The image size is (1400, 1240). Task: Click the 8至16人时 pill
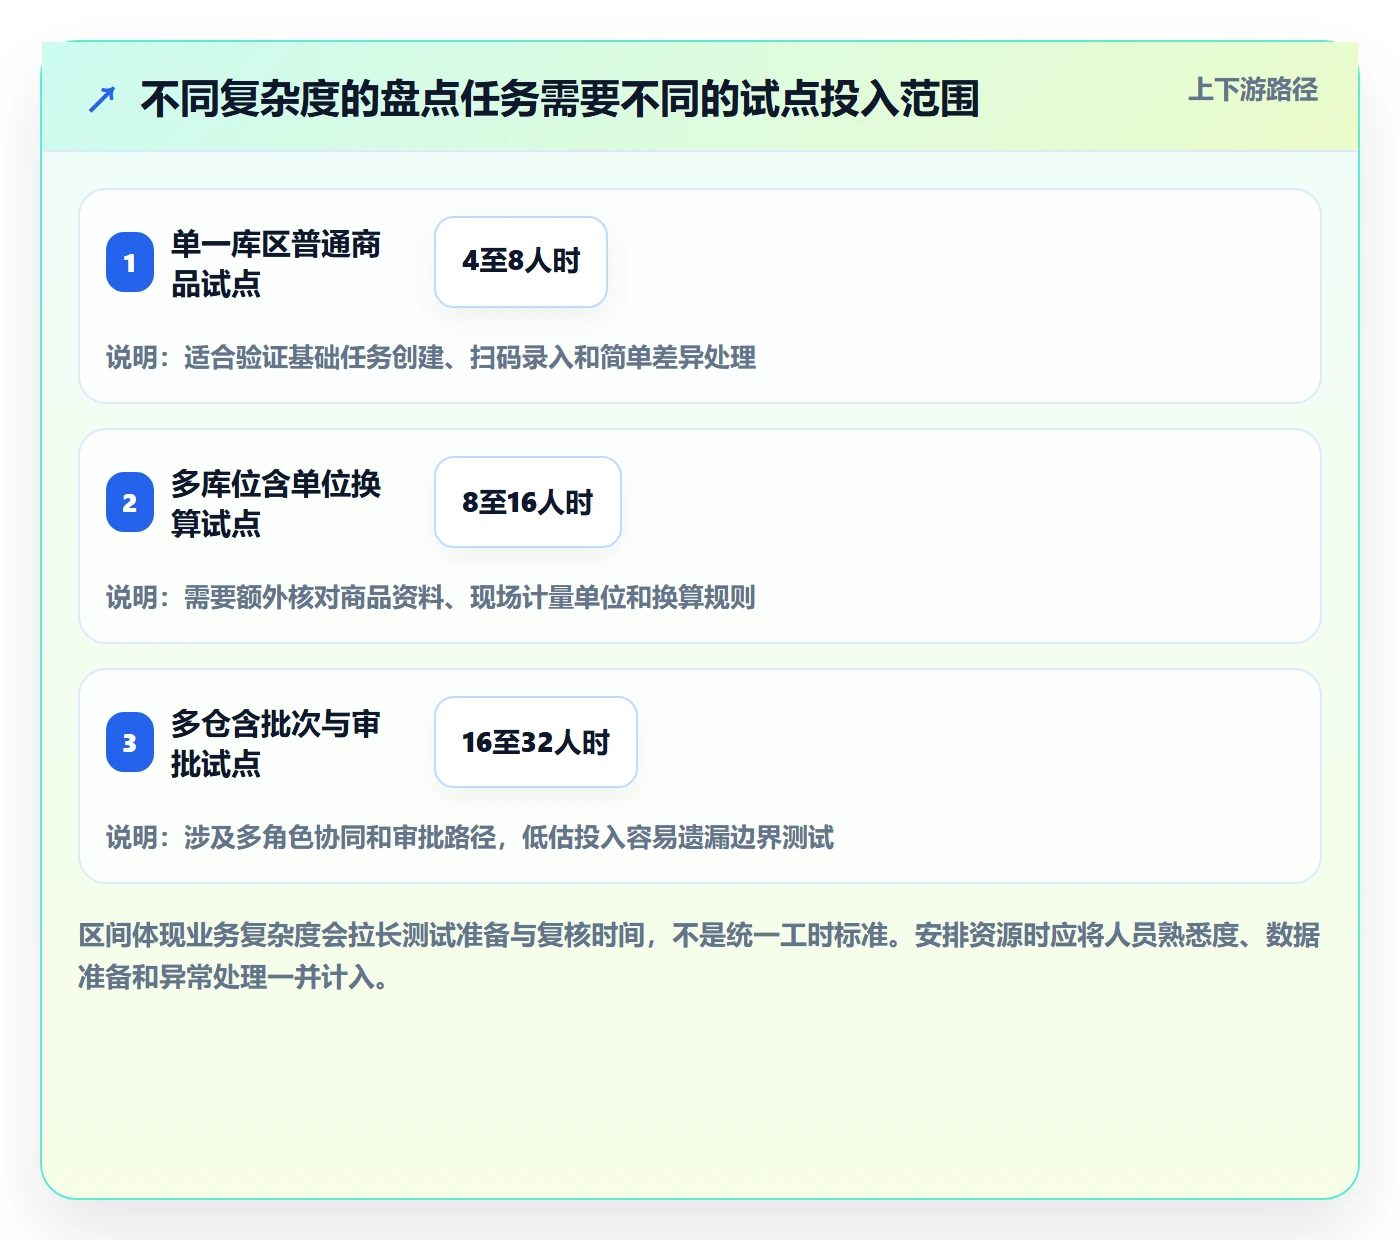pos(528,502)
